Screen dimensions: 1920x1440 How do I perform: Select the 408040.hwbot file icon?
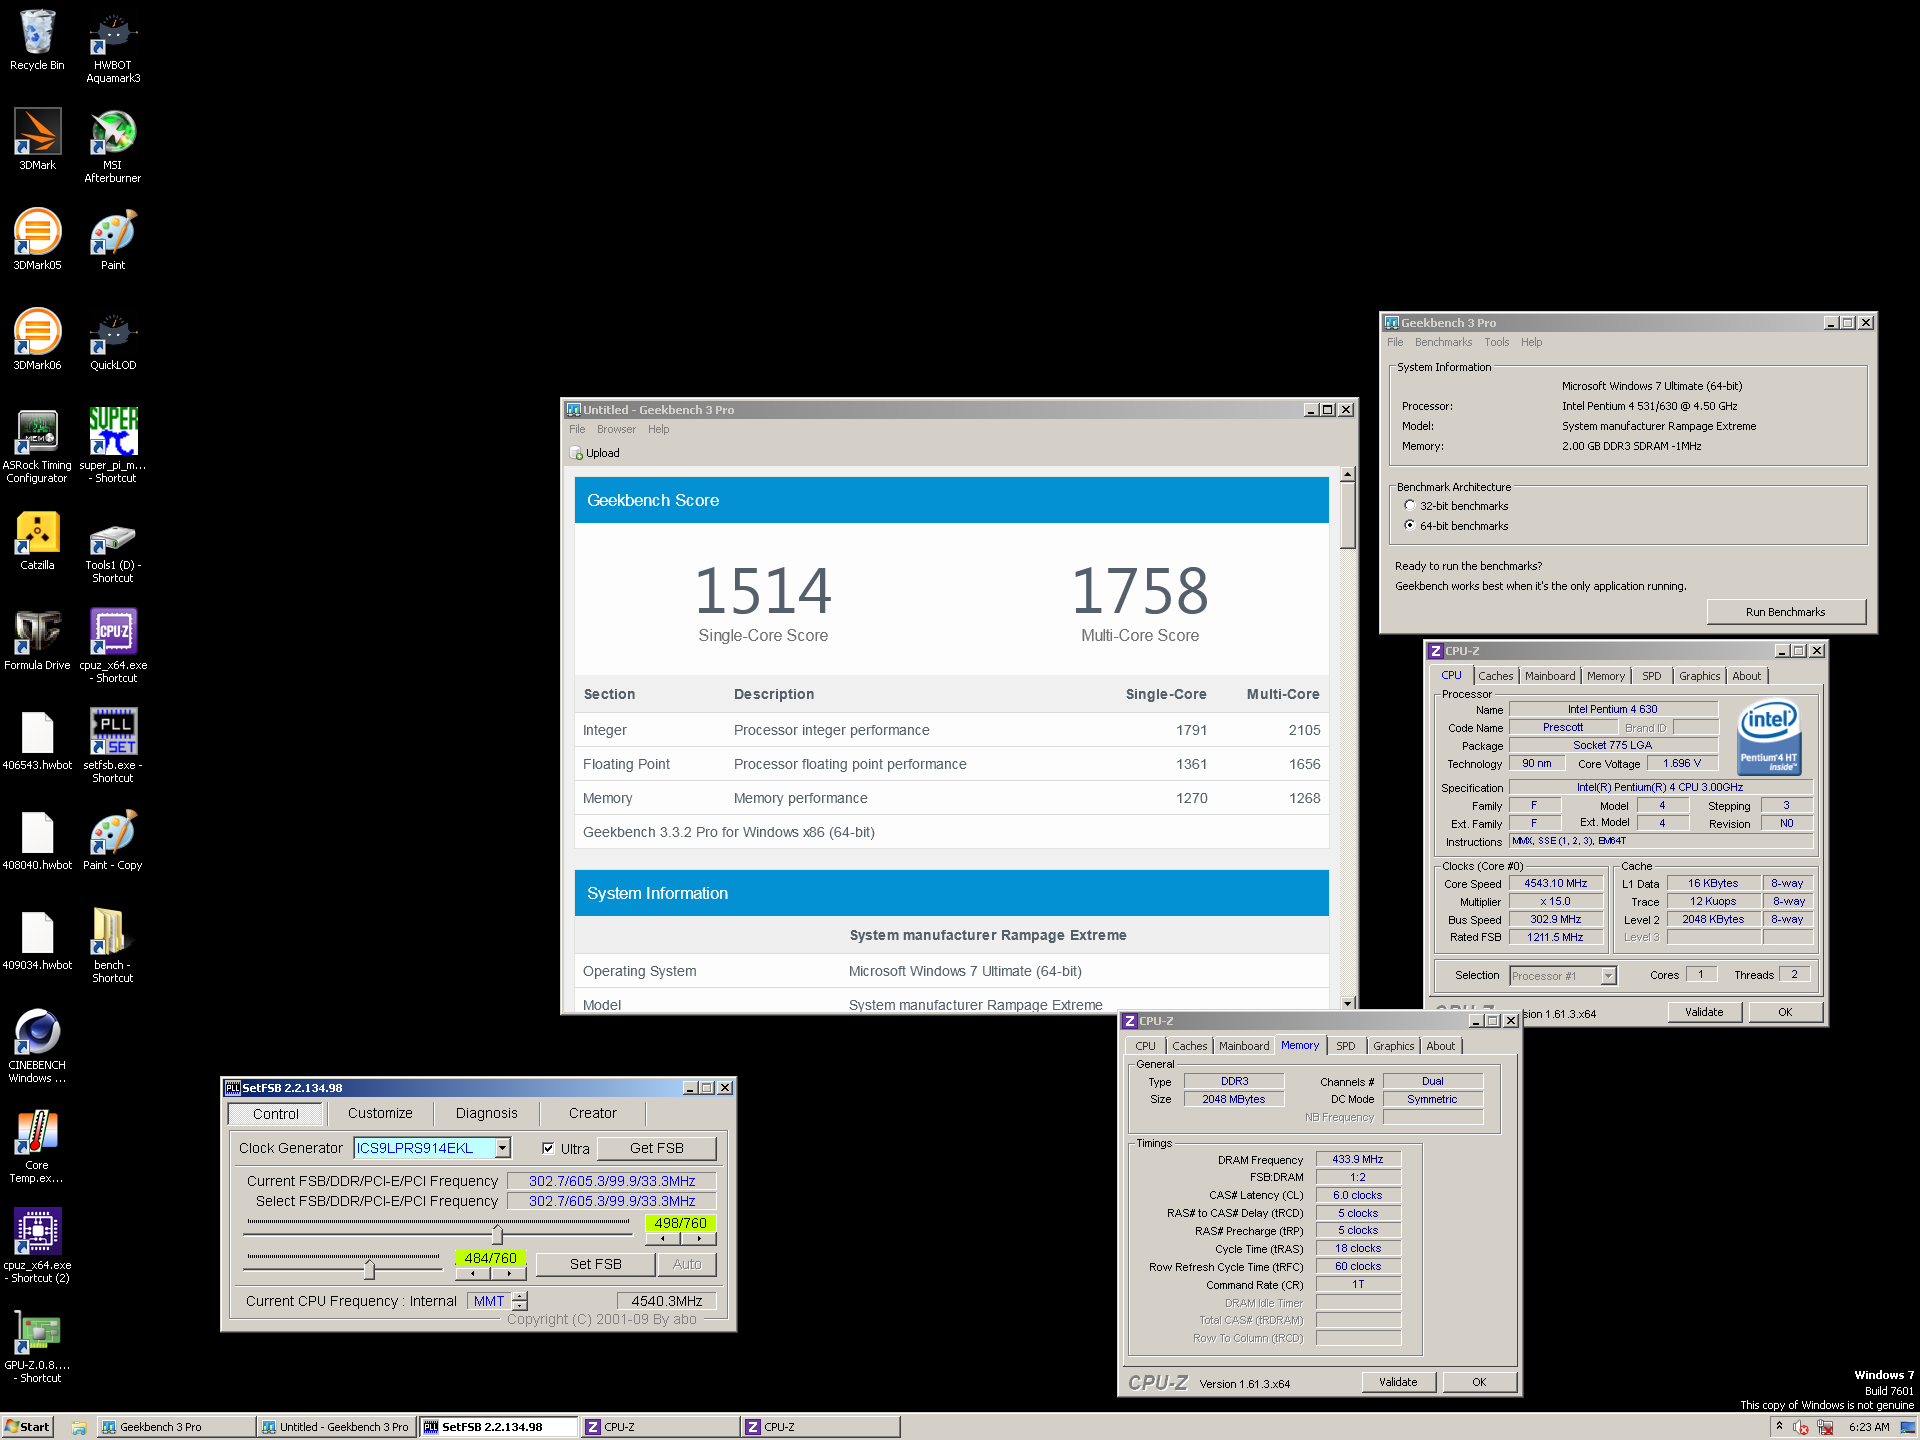coord(37,840)
